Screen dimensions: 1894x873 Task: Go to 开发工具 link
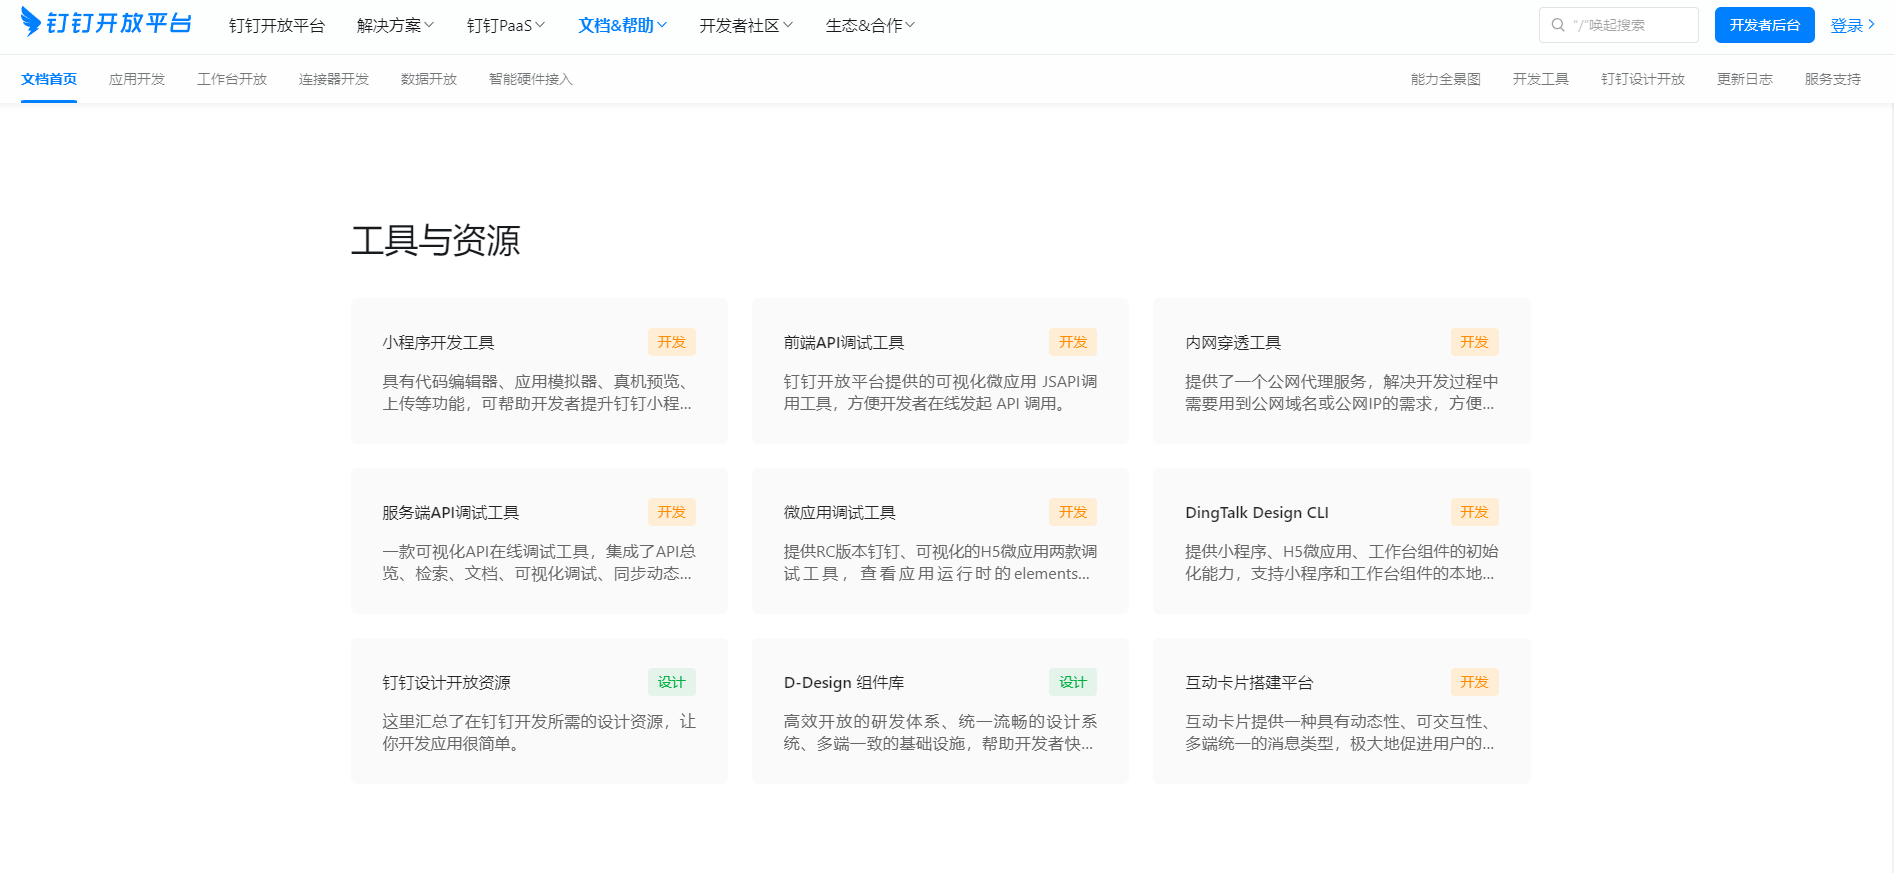[1541, 79]
